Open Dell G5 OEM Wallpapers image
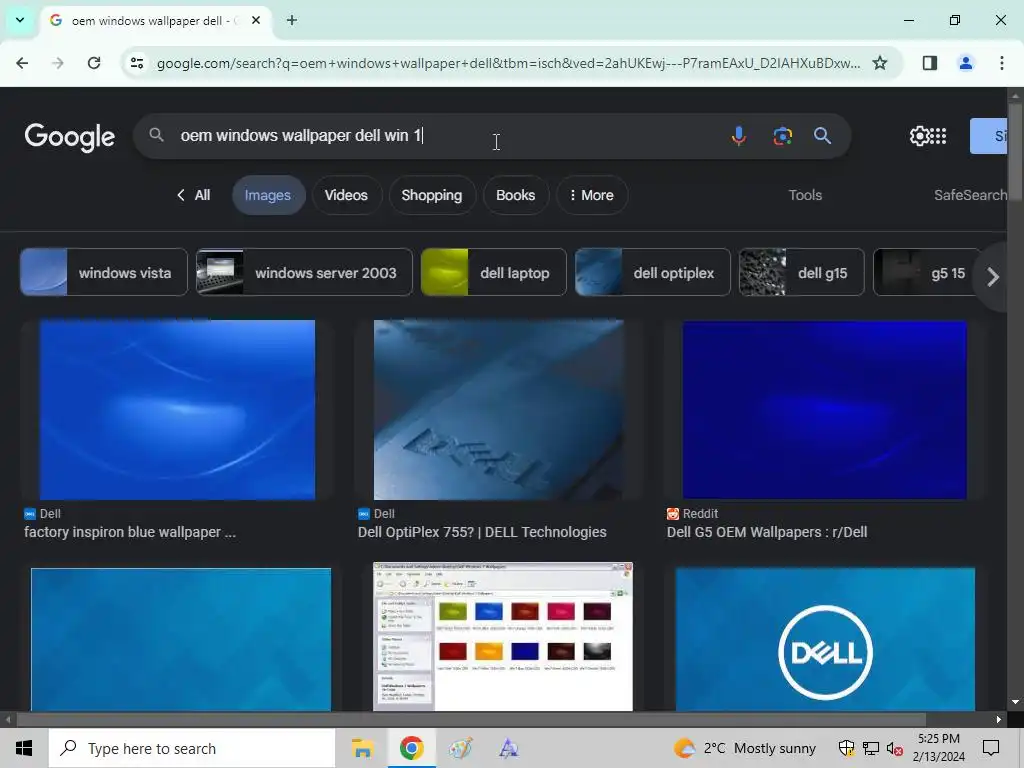The height and width of the screenshot is (768, 1024). [x=825, y=410]
